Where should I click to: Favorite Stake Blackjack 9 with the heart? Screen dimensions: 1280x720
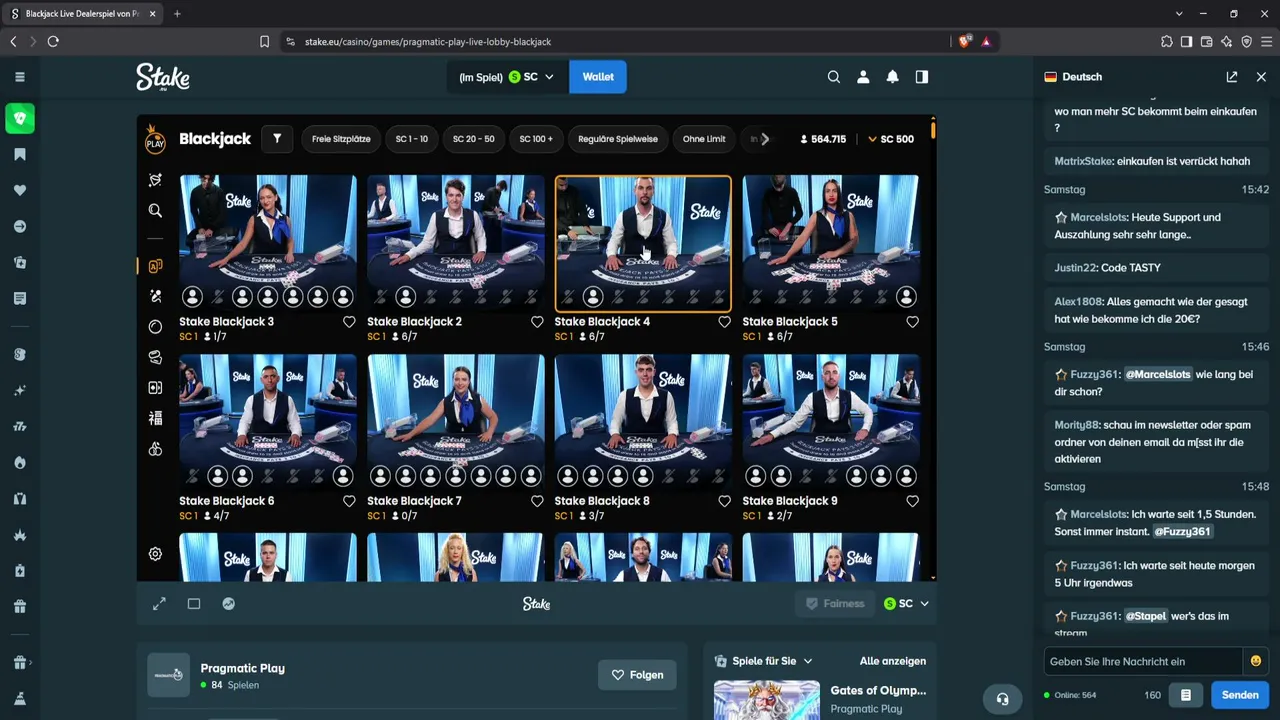click(x=912, y=501)
